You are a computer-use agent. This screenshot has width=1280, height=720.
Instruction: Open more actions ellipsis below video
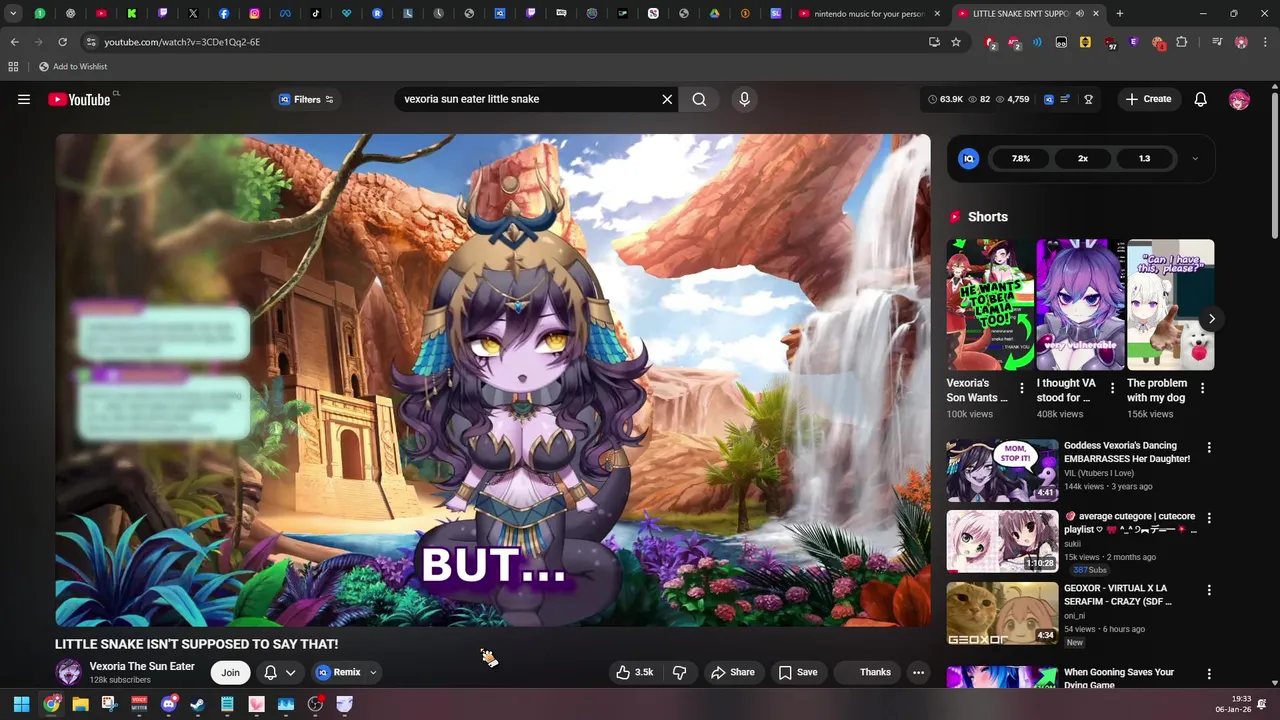918,672
